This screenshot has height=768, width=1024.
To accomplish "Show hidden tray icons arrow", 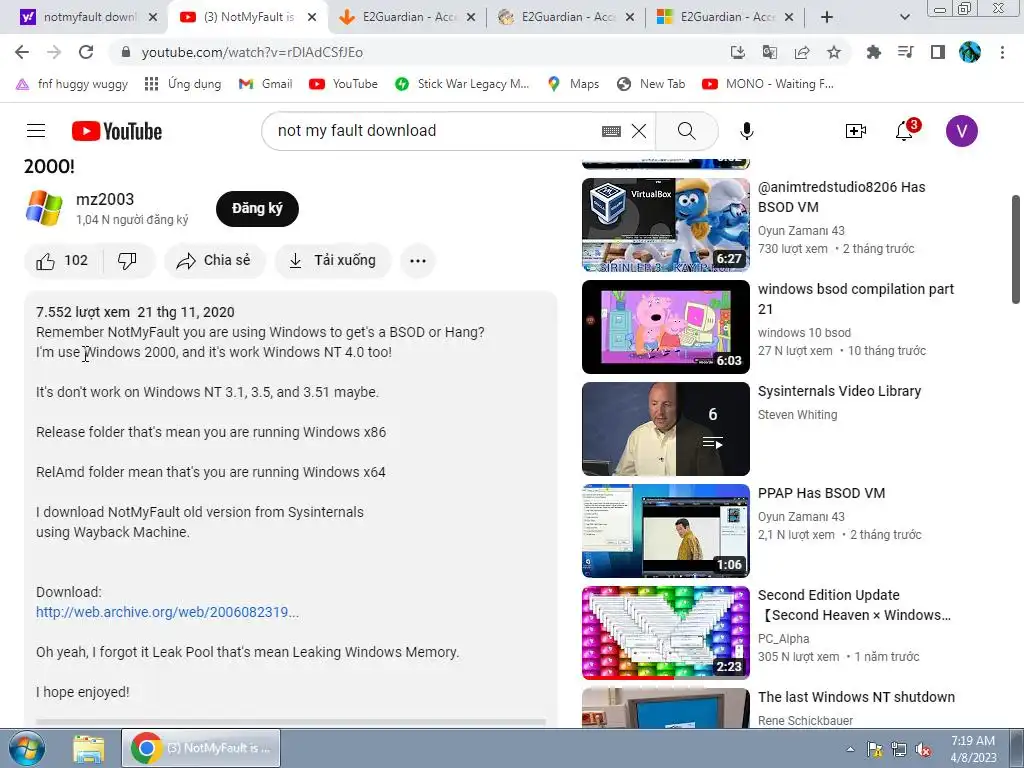I will click(x=850, y=749).
